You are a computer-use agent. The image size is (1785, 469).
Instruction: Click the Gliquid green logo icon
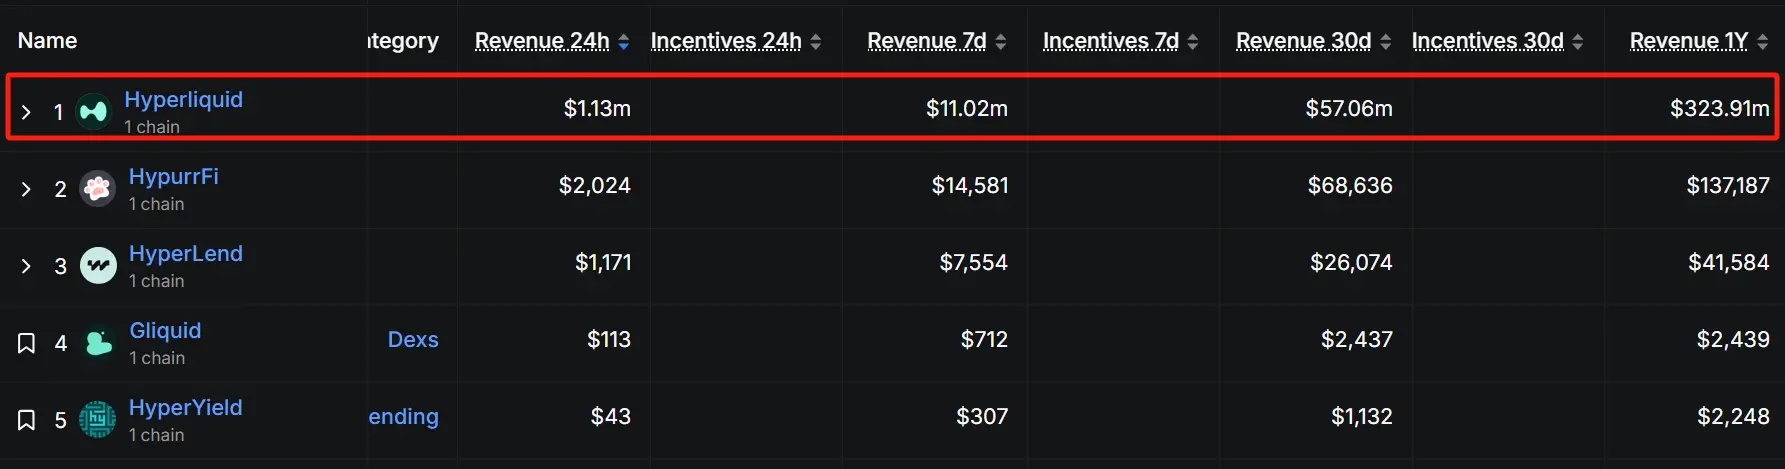(98, 343)
